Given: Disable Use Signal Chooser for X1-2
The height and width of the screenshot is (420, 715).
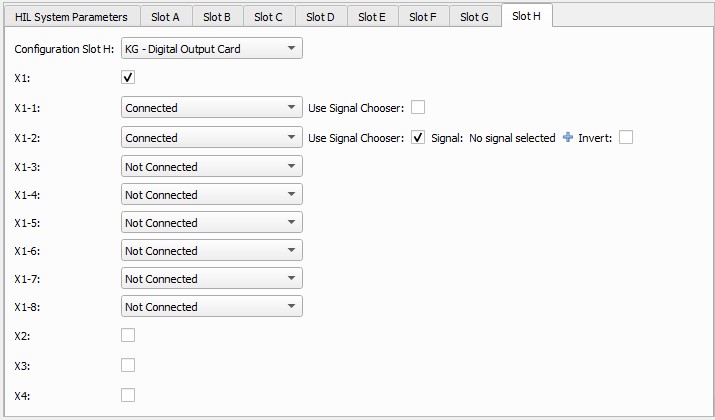Looking at the screenshot, I should click(x=418, y=137).
